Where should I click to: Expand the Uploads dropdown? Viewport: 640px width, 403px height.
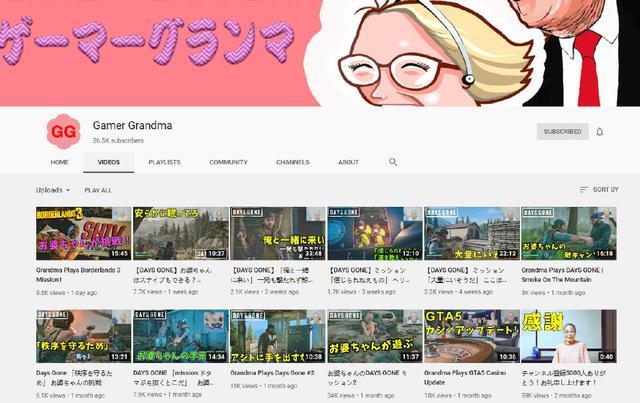click(53, 190)
